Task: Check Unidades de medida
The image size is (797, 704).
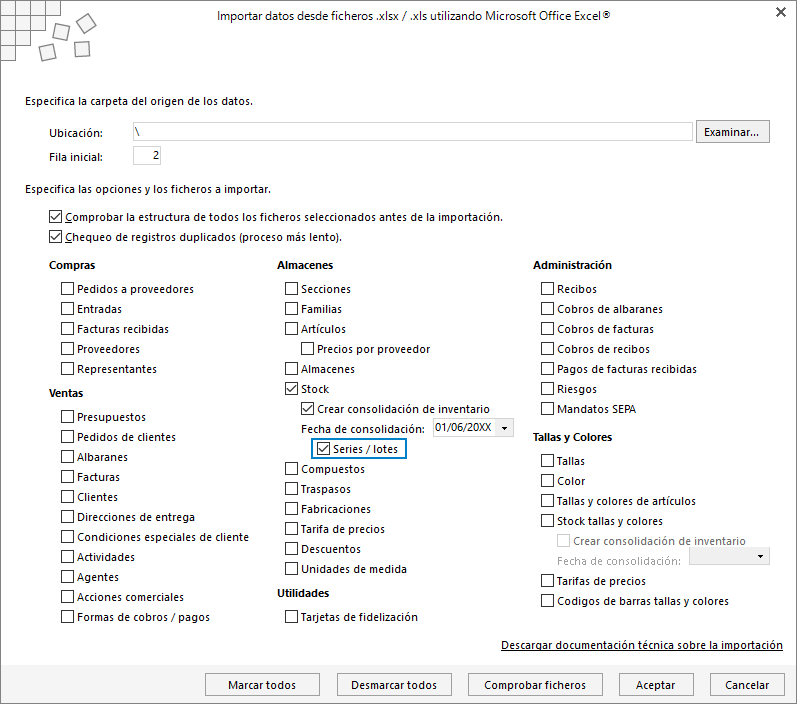Action: tap(292, 569)
